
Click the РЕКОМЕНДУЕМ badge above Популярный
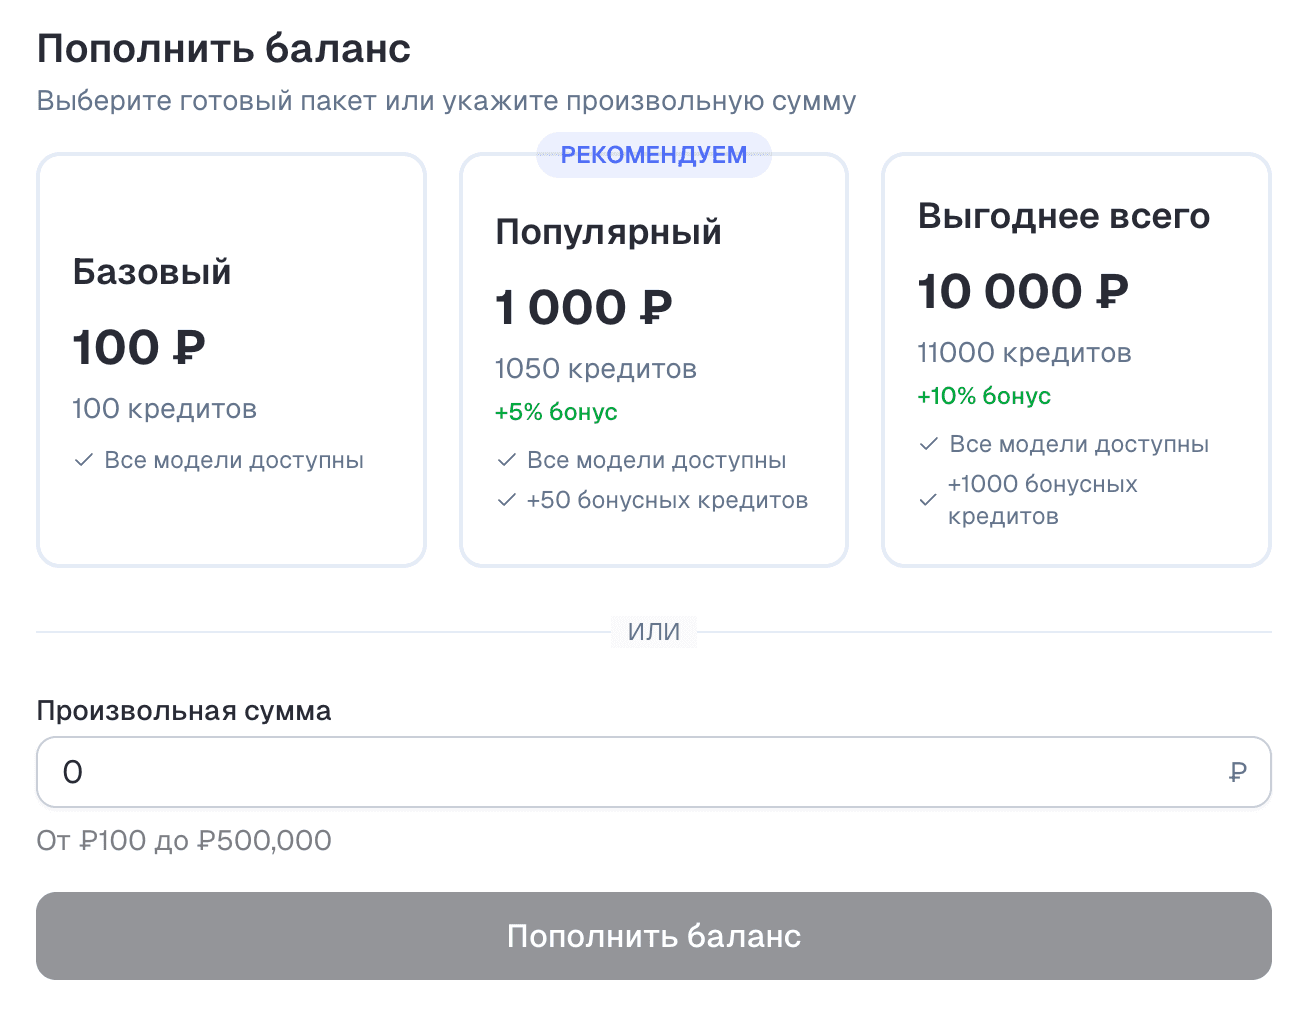[654, 155]
